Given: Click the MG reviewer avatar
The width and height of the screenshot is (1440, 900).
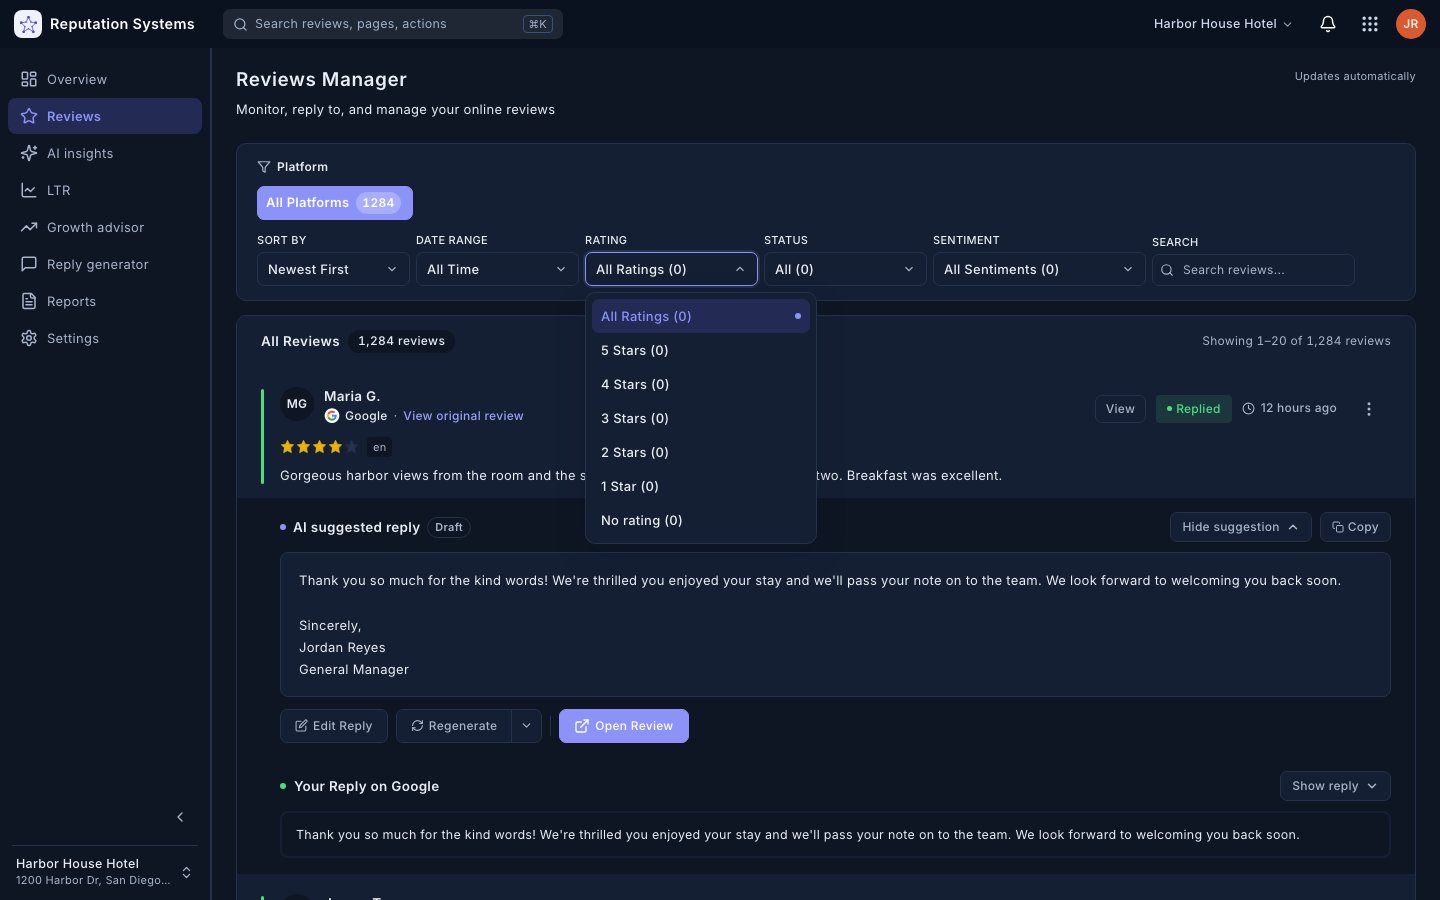Looking at the screenshot, I should pos(297,404).
